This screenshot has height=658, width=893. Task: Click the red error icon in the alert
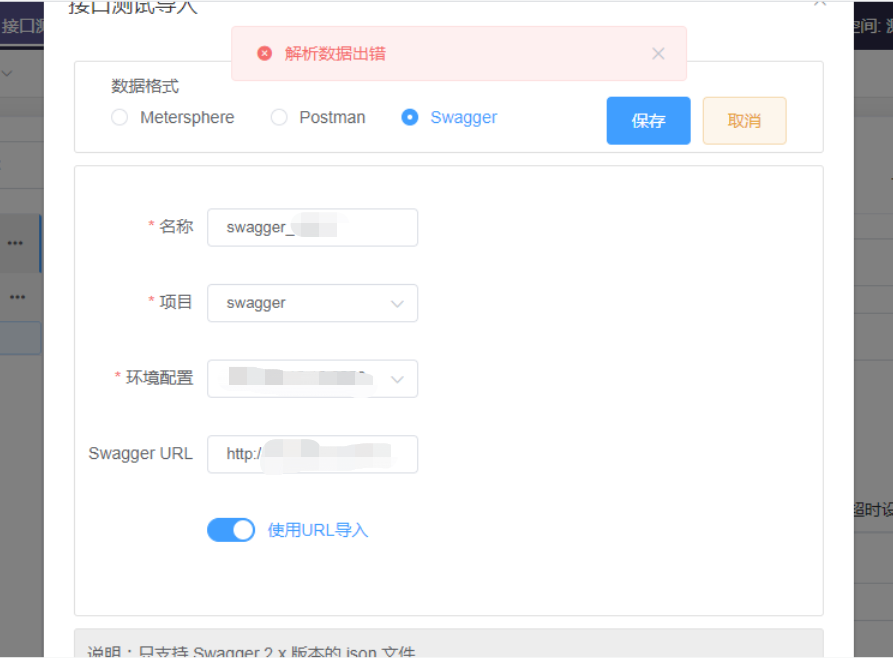point(264,52)
